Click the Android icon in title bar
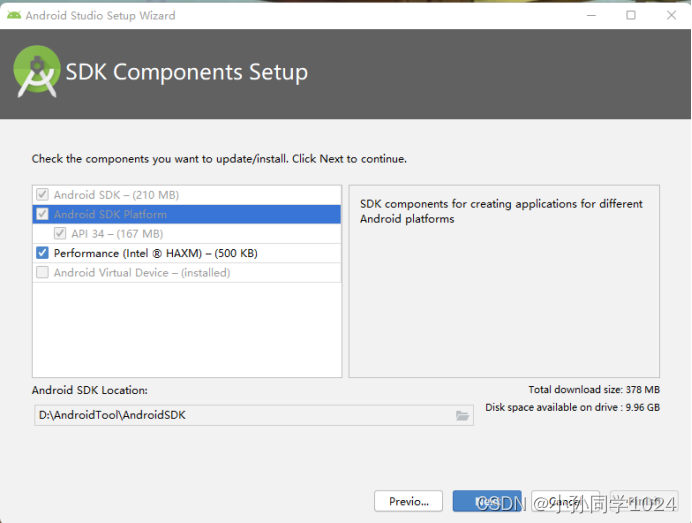692x523 pixels. 14,15
